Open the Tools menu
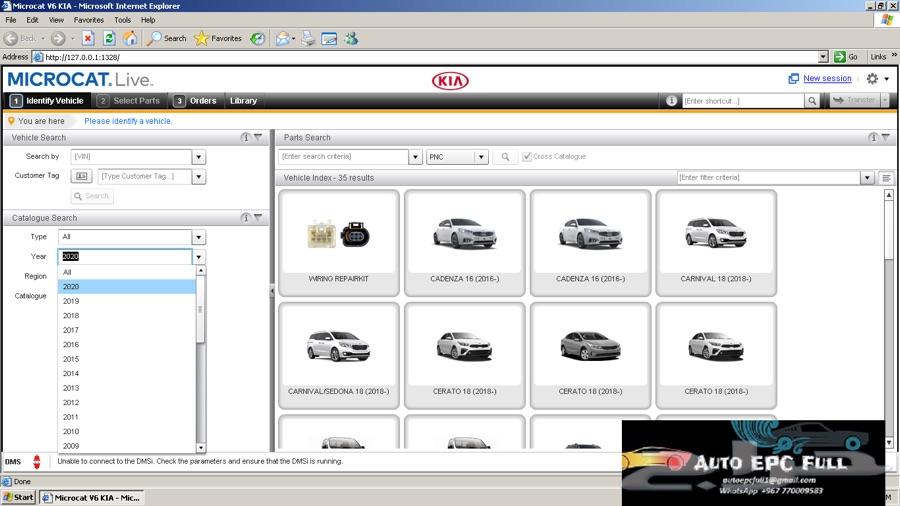Image resolution: width=900 pixels, height=506 pixels. pyautogui.click(x=122, y=20)
